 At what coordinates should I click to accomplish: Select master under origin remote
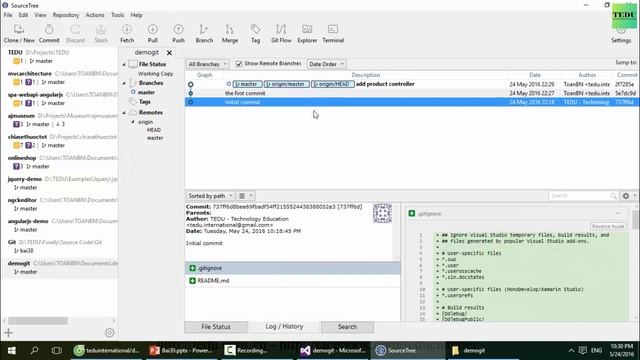coord(155,138)
